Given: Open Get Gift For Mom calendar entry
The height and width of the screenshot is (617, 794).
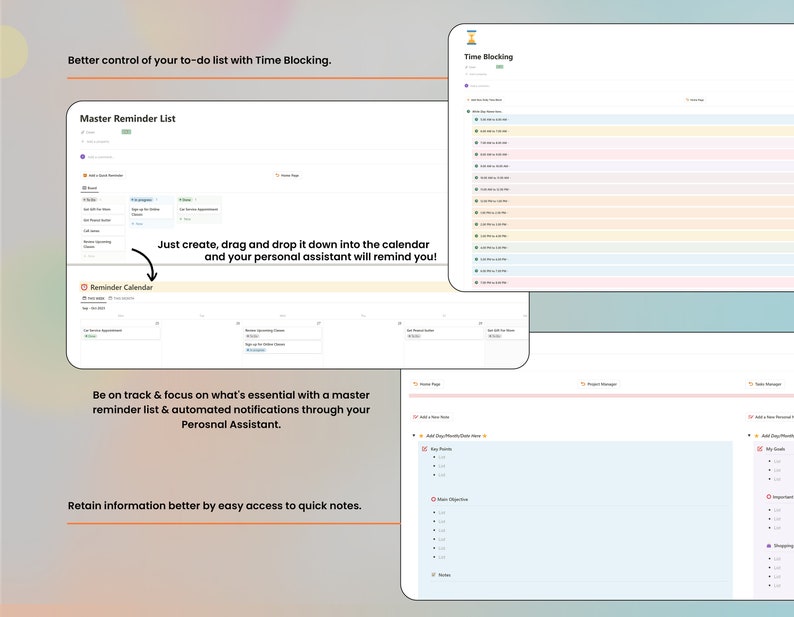Looking at the screenshot, I should coord(507,333).
